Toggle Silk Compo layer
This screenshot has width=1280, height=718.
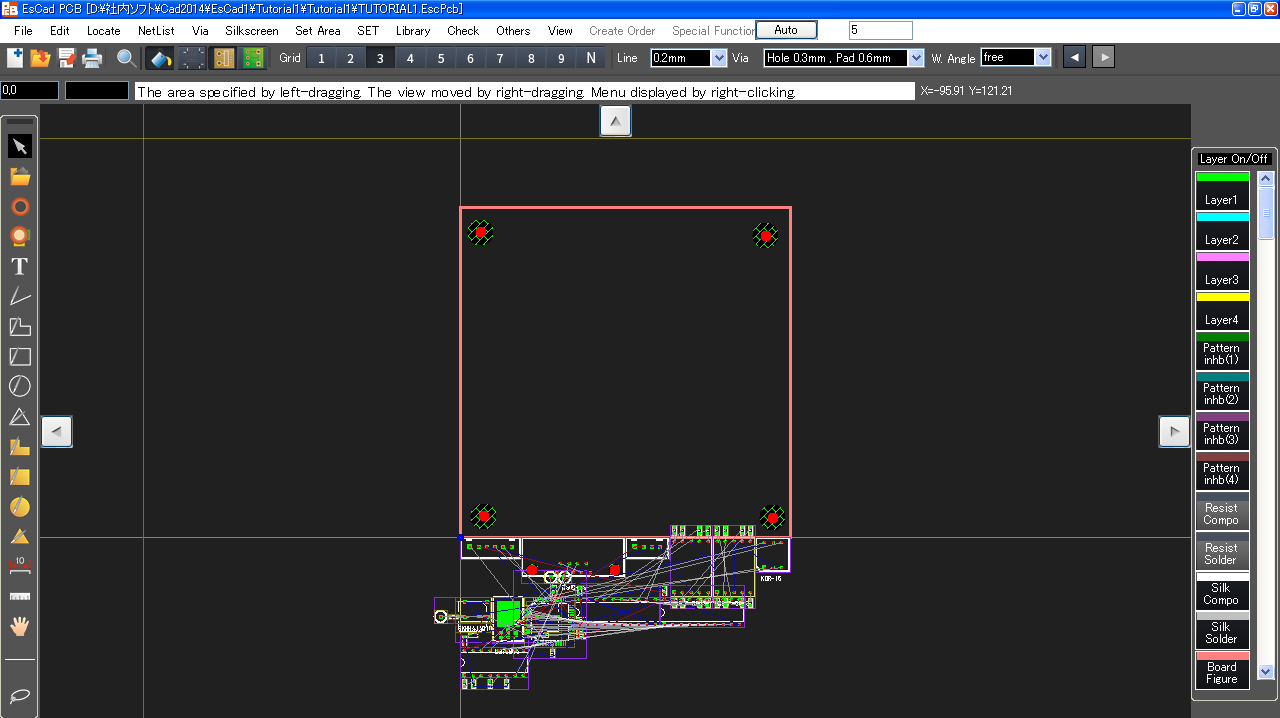pyautogui.click(x=1222, y=590)
